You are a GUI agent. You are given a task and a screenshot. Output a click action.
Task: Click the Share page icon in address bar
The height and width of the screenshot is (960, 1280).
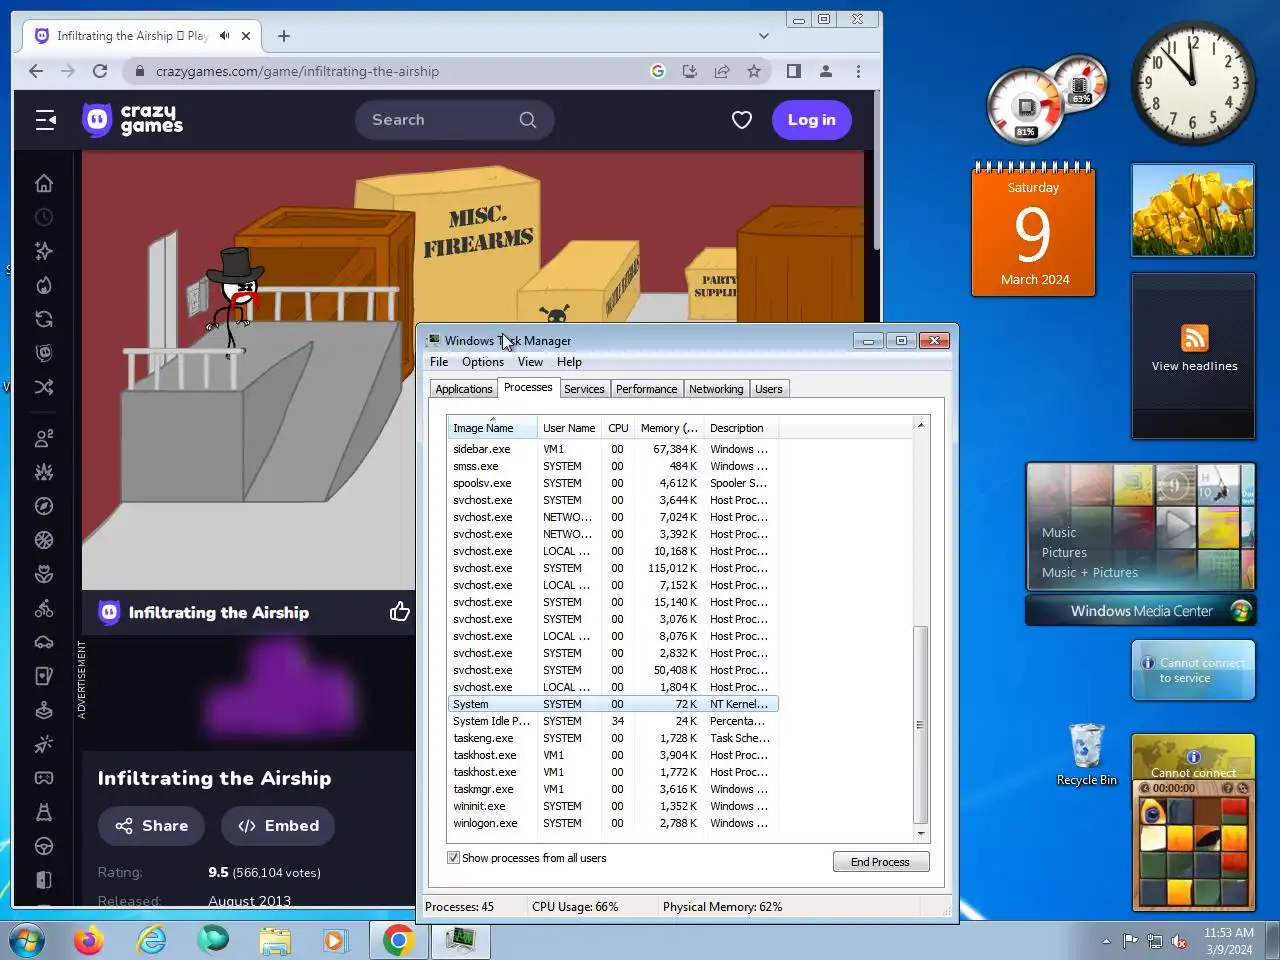[722, 71]
